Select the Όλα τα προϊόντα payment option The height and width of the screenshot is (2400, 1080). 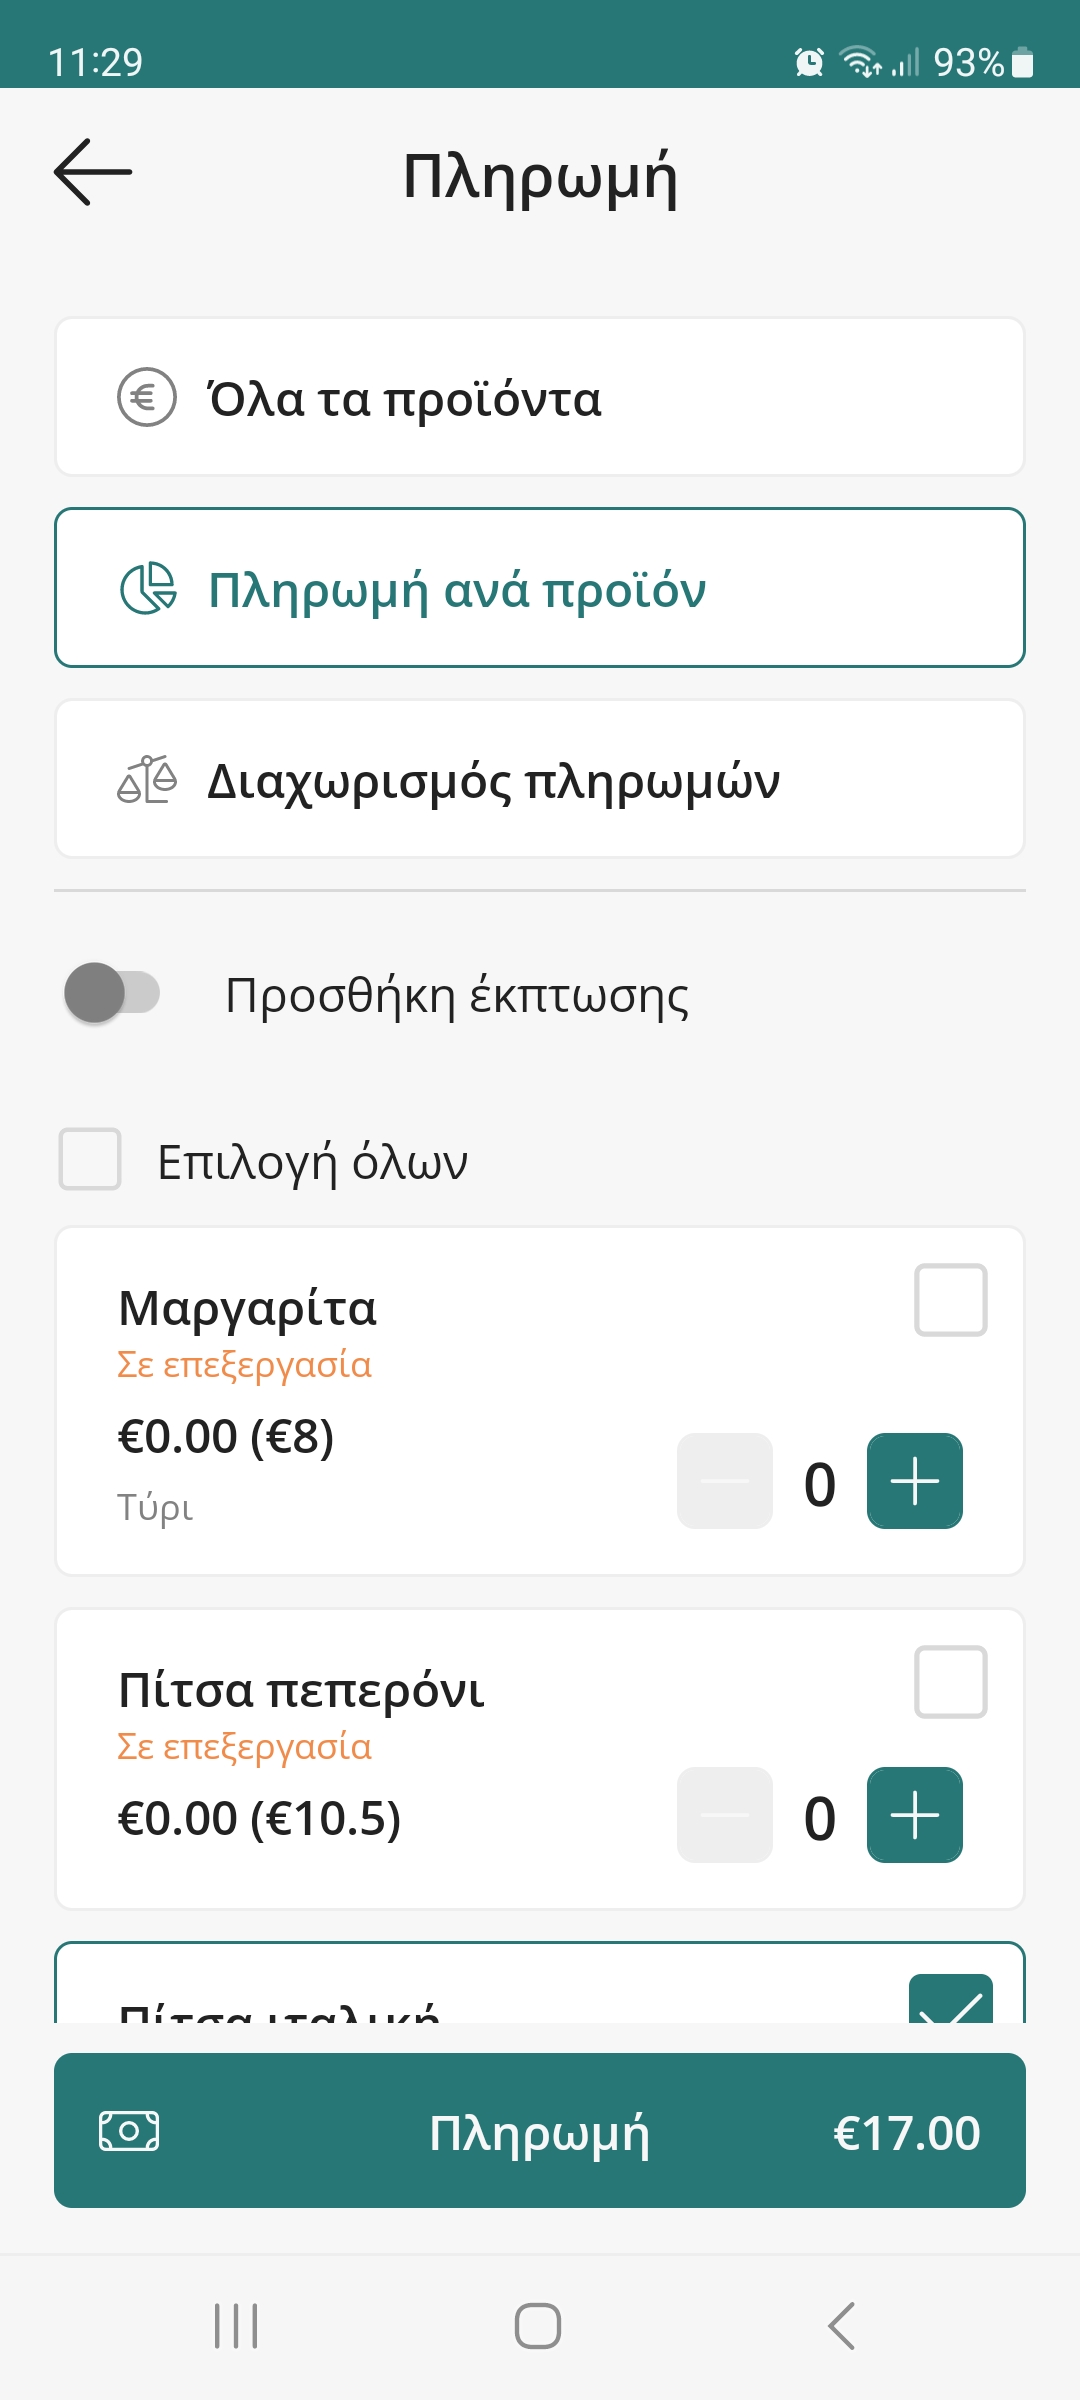[540, 397]
